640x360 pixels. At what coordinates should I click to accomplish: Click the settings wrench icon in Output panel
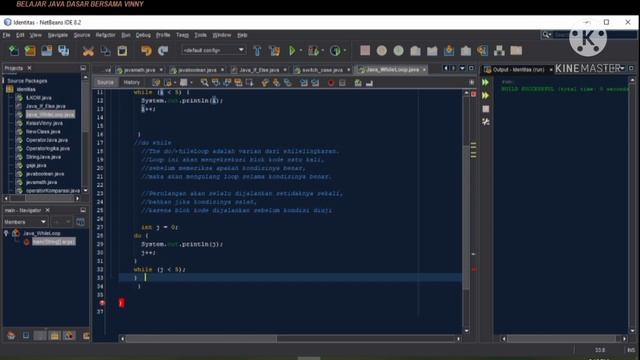485,122
